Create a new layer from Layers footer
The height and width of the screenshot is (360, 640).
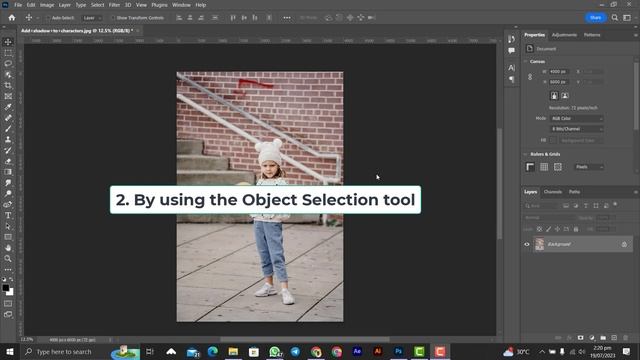click(614, 338)
